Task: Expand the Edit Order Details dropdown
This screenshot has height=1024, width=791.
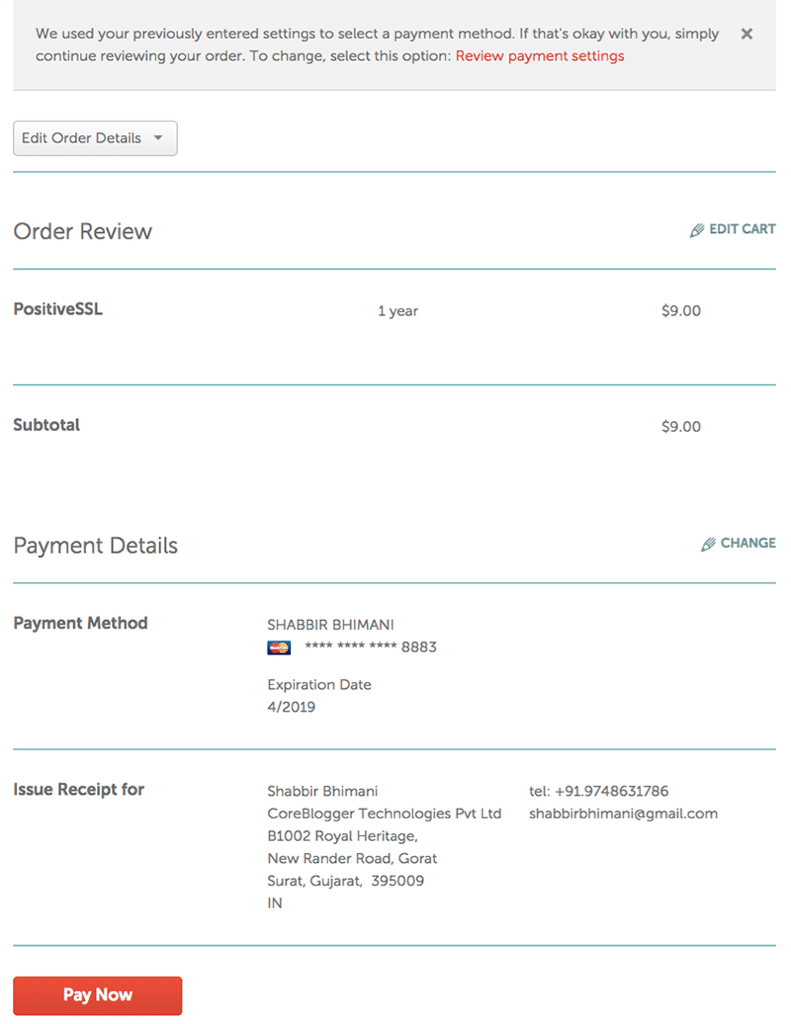Action: tap(95, 138)
